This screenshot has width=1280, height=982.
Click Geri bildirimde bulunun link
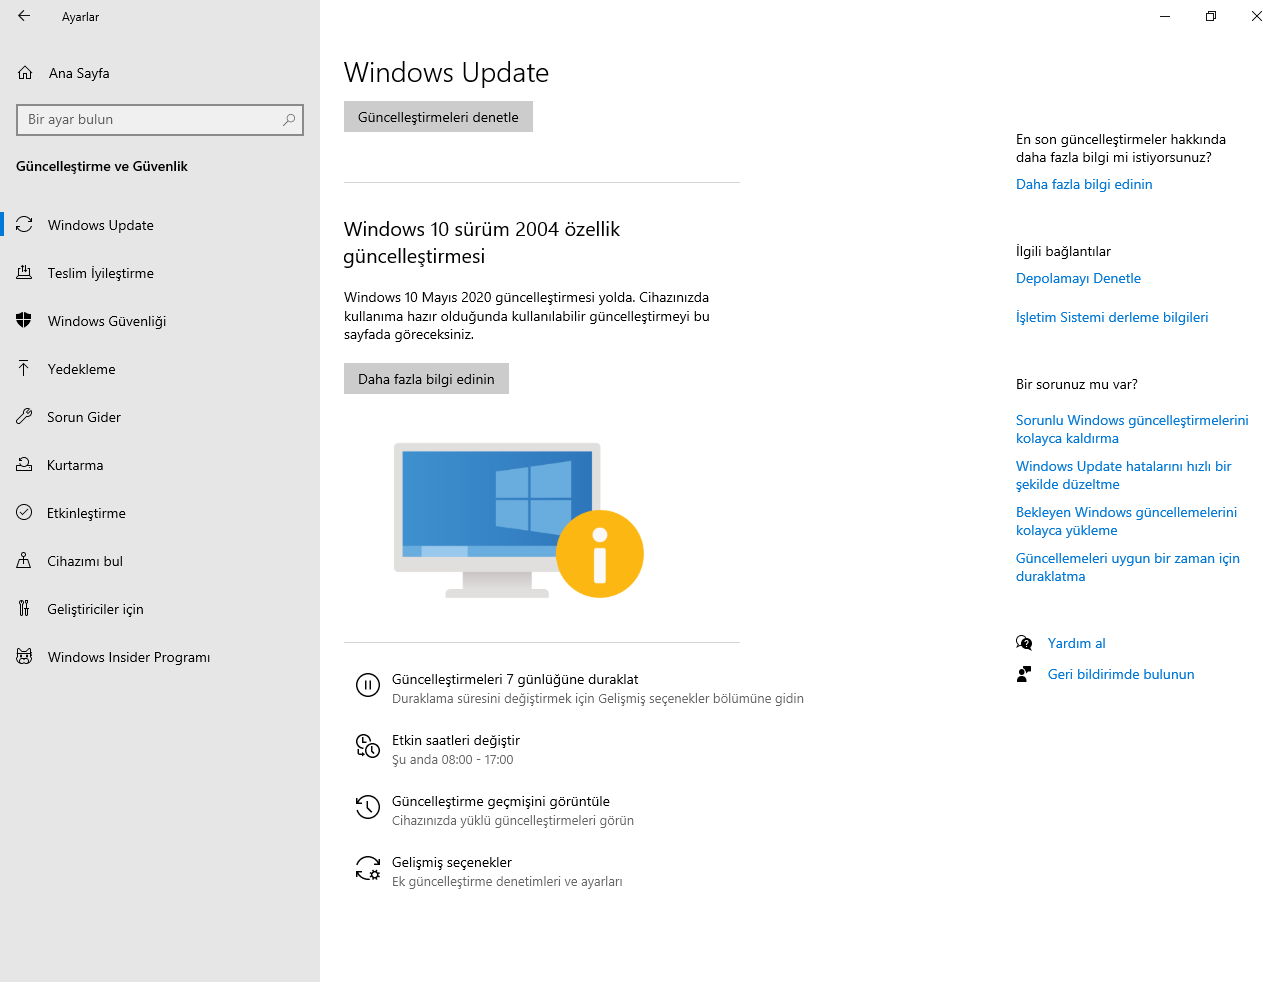(1121, 674)
